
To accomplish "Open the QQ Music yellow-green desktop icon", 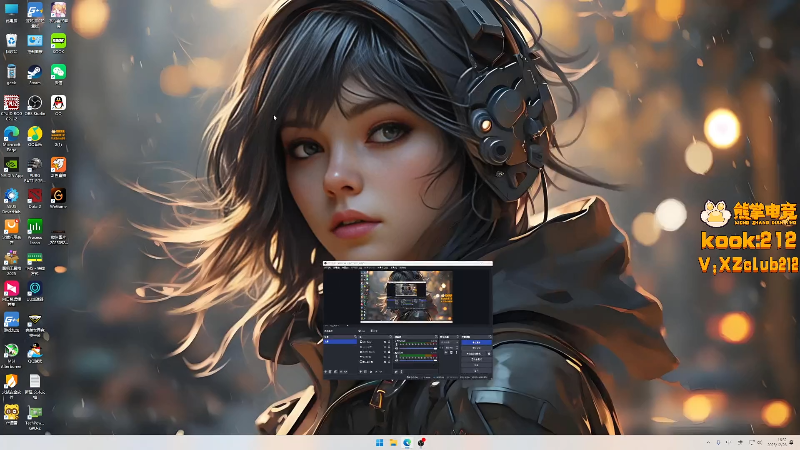I will point(35,135).
